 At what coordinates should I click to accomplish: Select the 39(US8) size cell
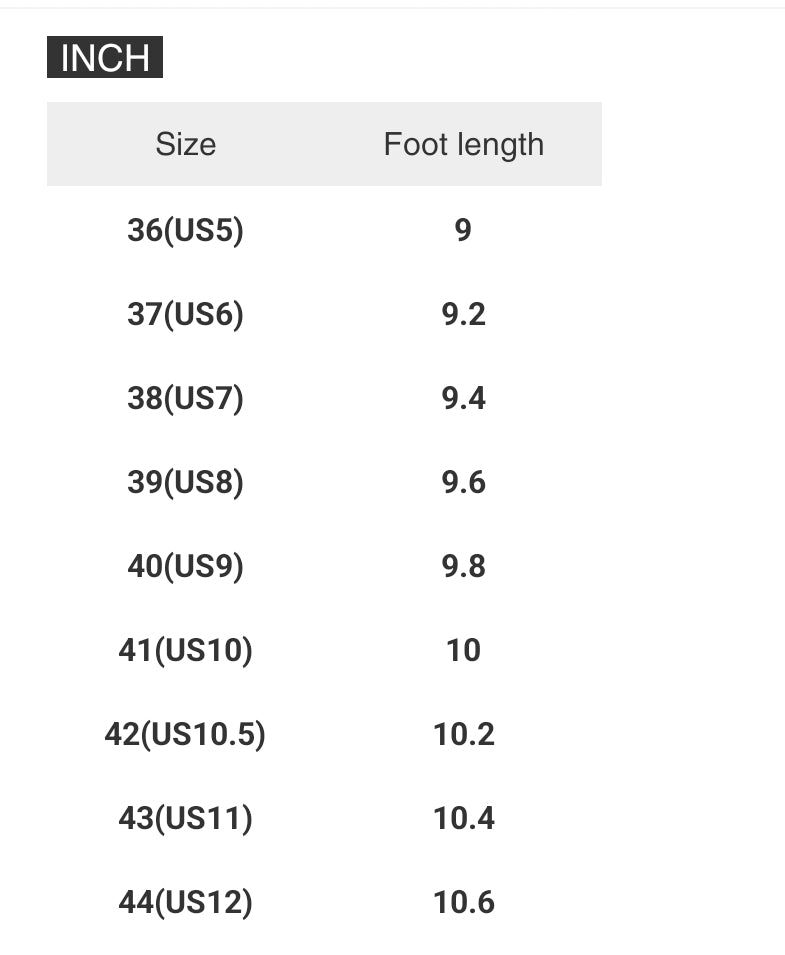[x=185, y=482]
